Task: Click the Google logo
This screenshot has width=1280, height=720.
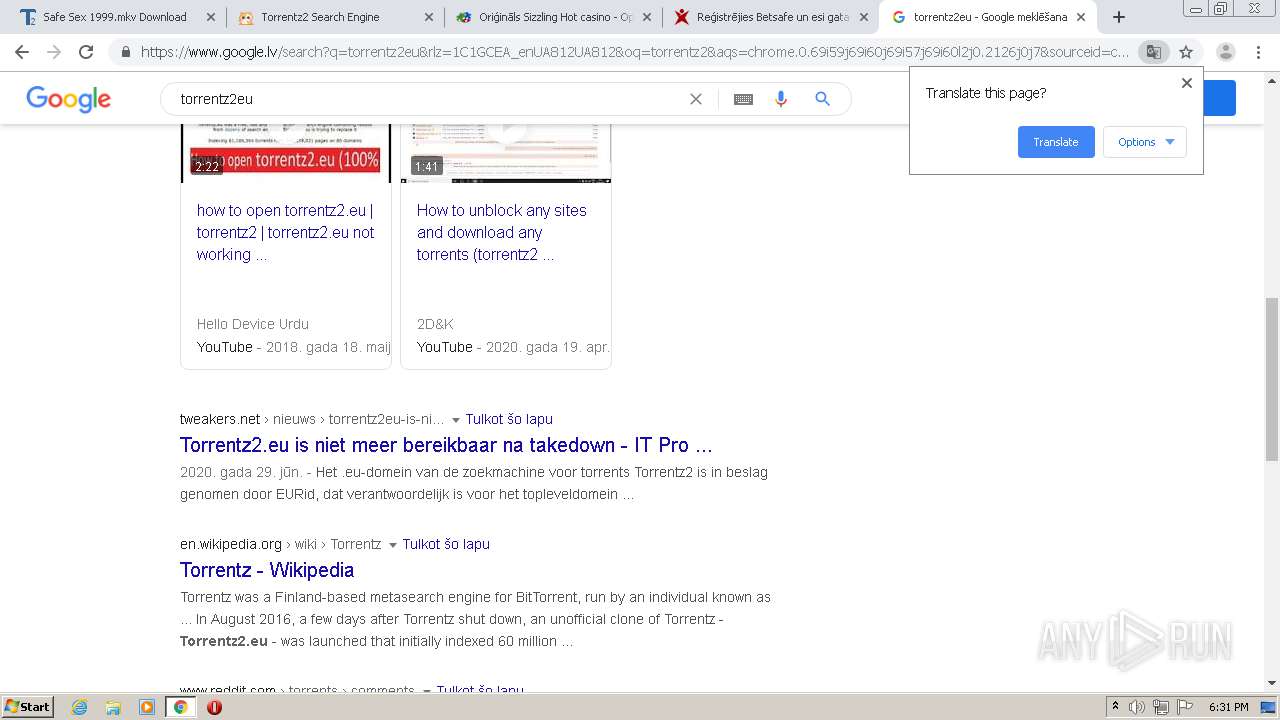Action: point(68,99)
